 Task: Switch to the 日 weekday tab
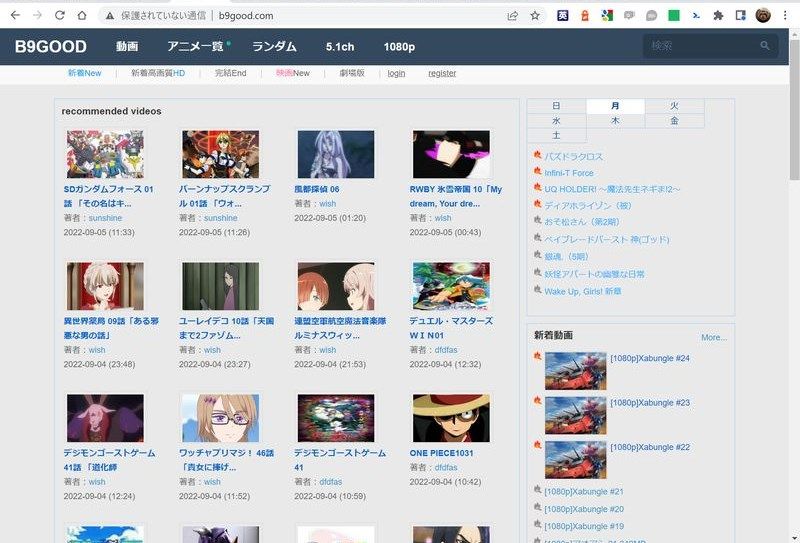coord(556,106)
